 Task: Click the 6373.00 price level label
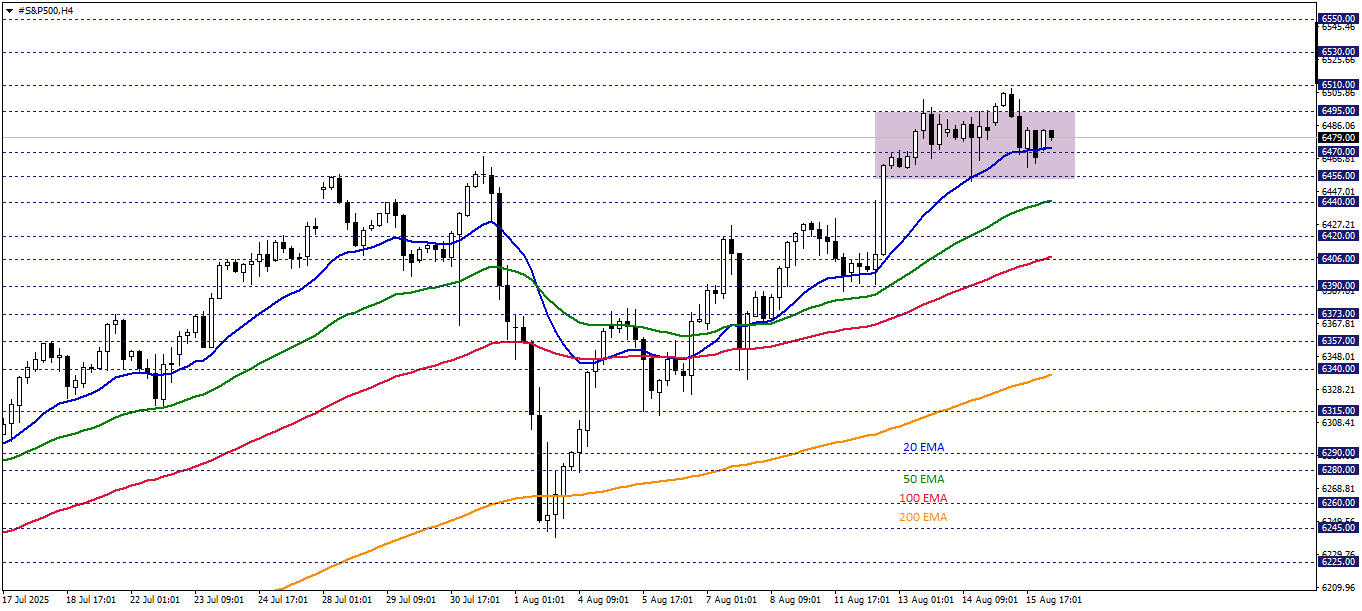tap(1338, 313)
